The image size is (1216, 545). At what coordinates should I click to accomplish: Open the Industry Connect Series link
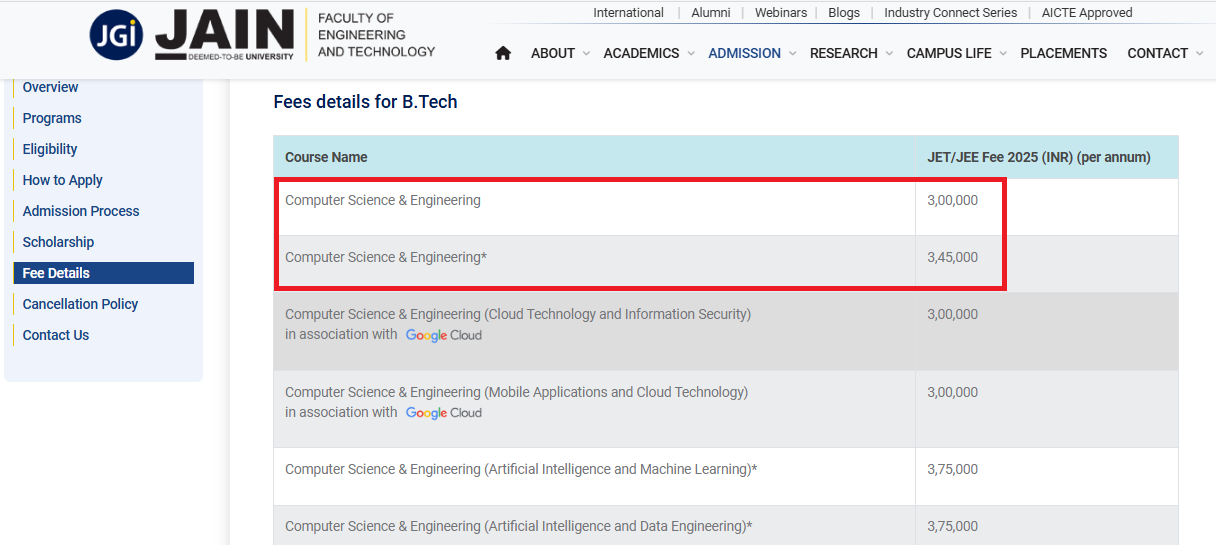pos(950,13)
